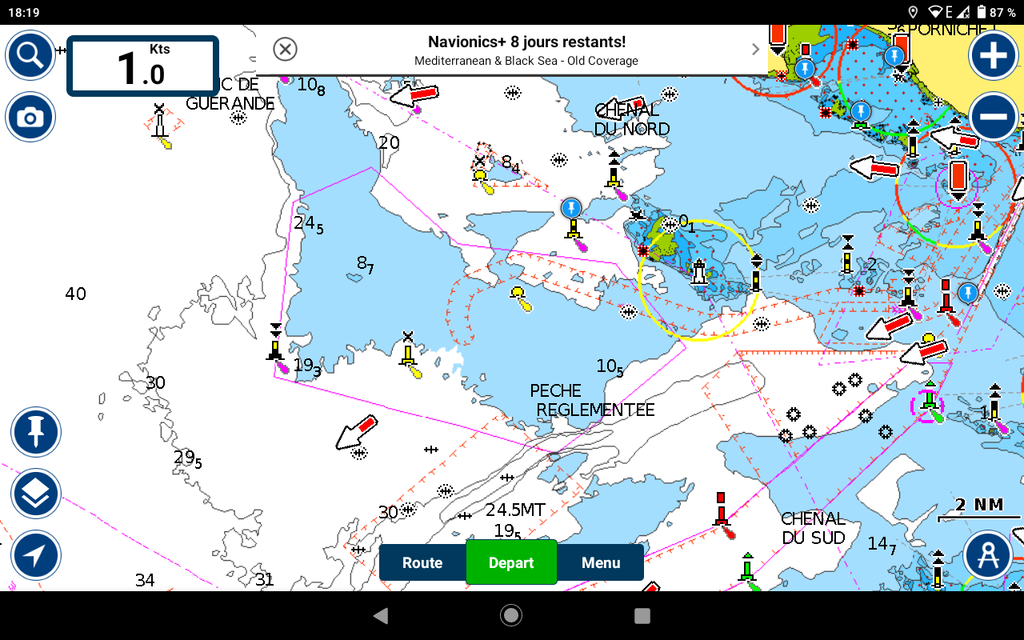Tap the 29.5 depth sounding
Image resolution: width=1024 pixels, height=640 pixels.
(187, 458)
